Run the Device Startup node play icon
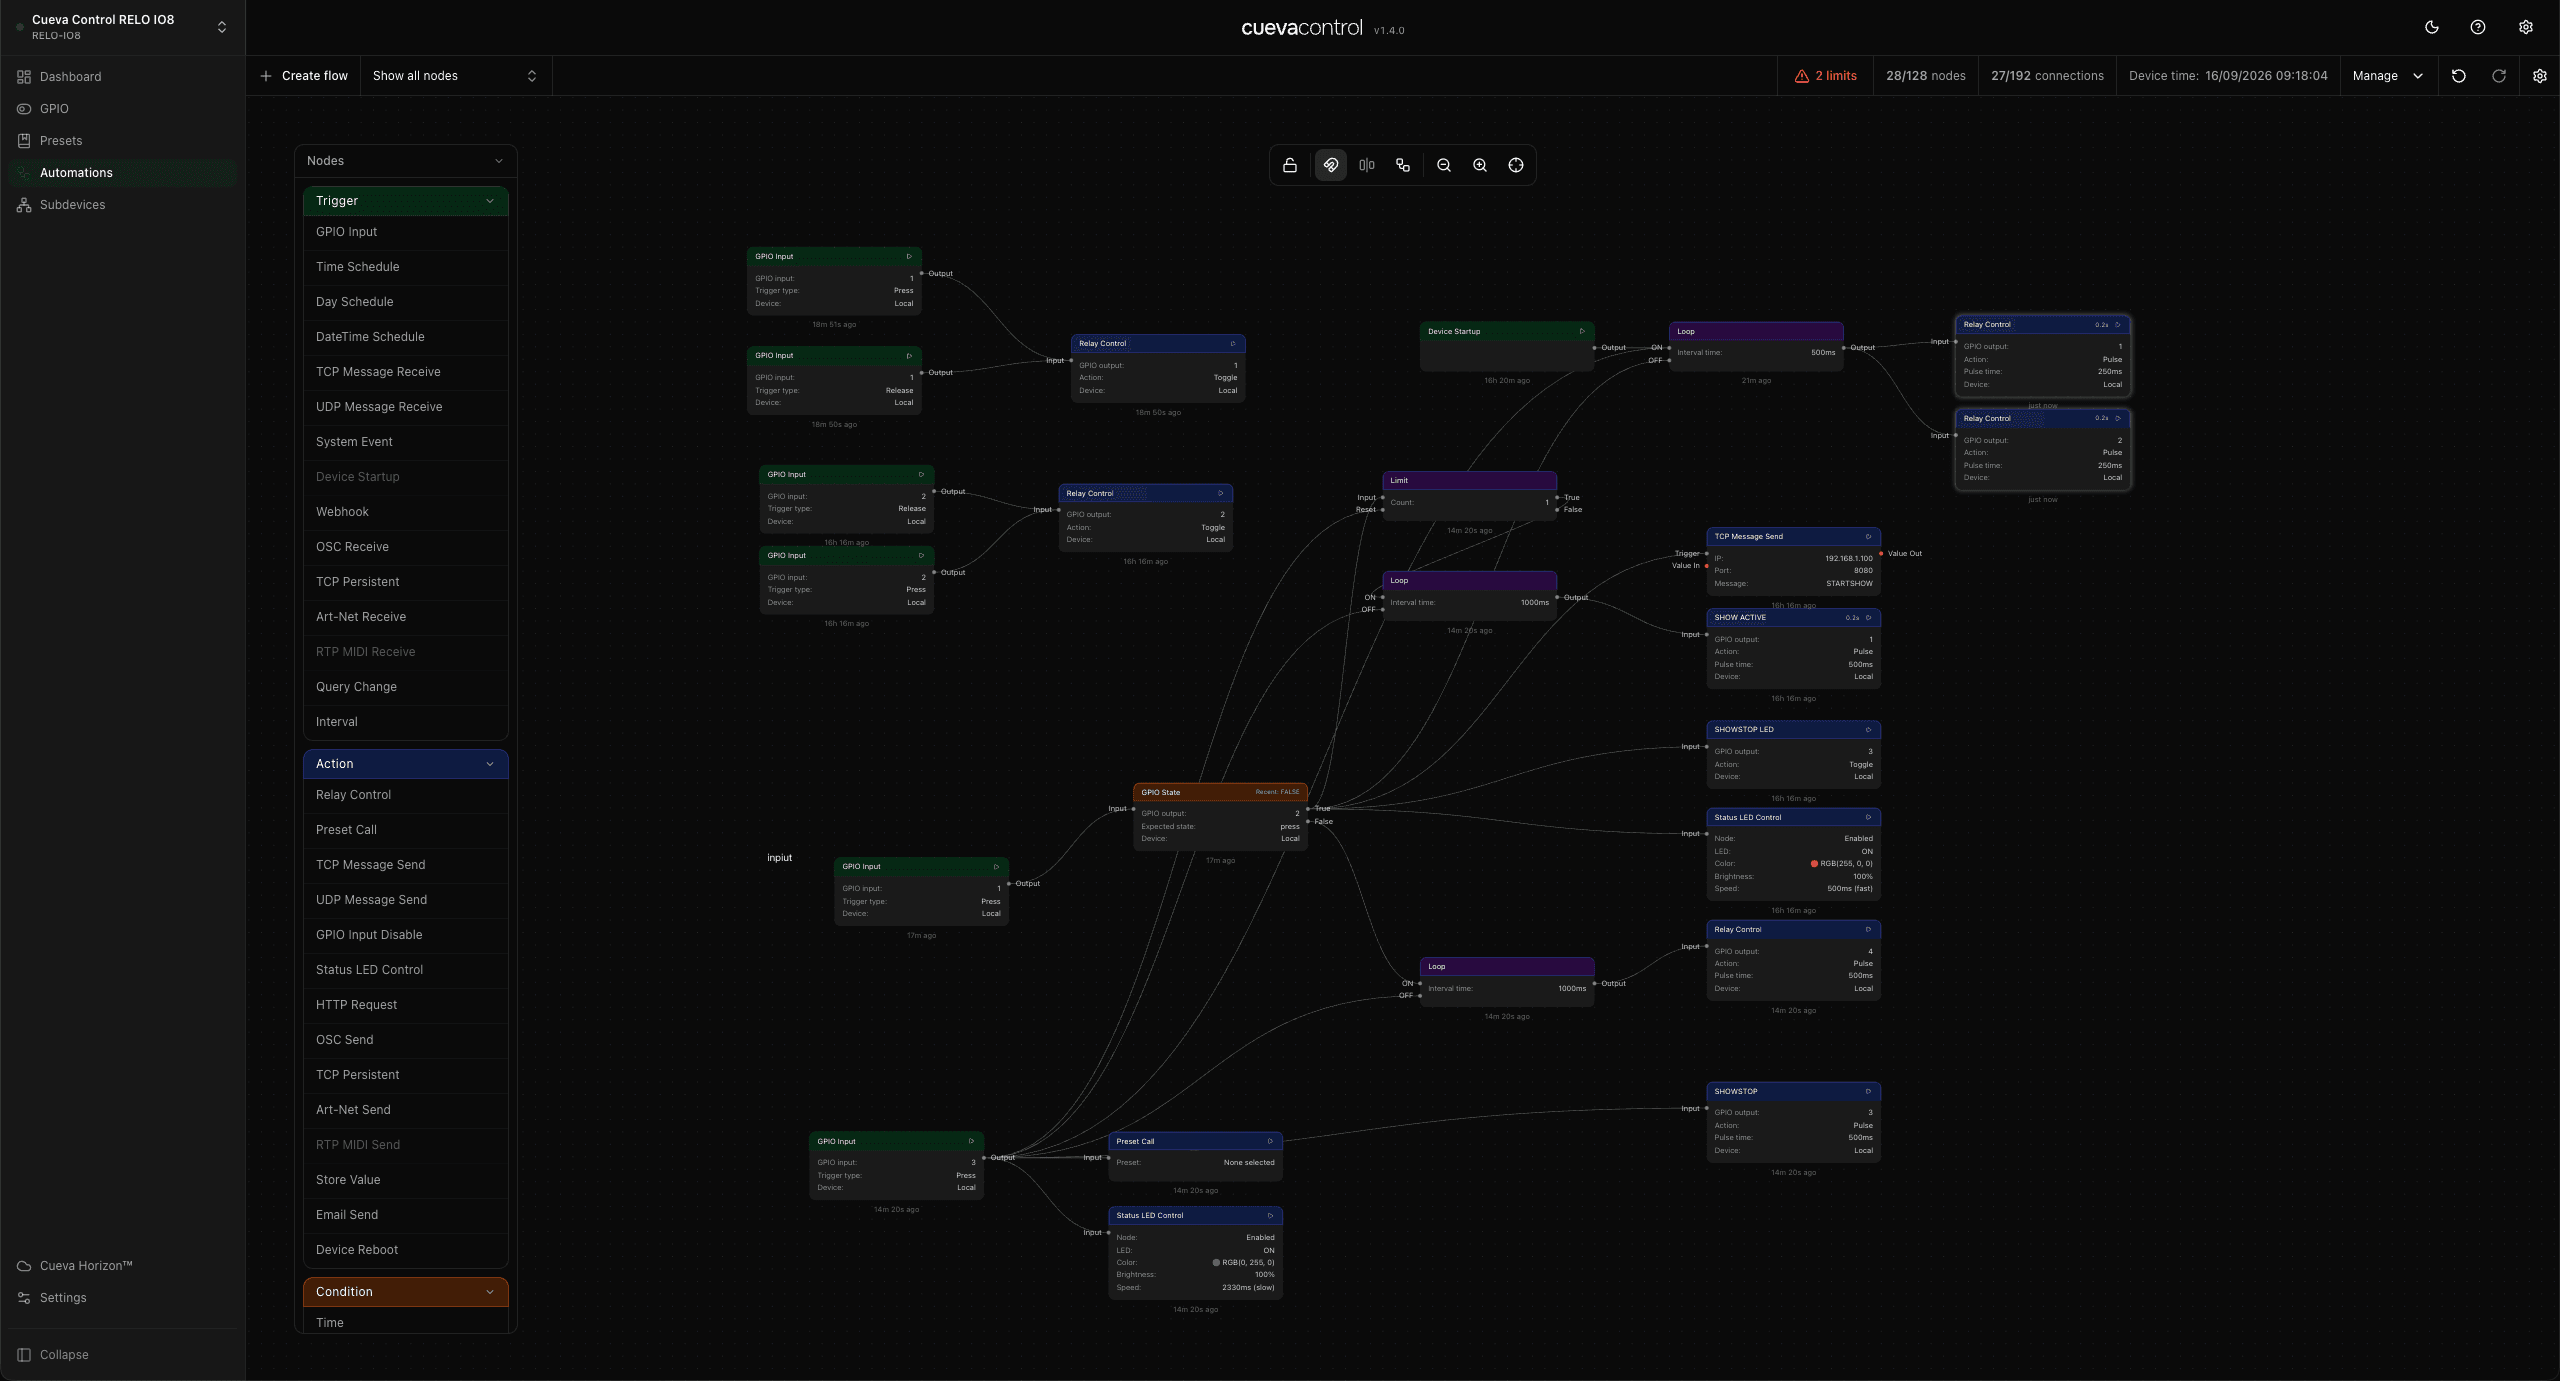Screen dimensions: 2560x1381 tap(1582, 332)
